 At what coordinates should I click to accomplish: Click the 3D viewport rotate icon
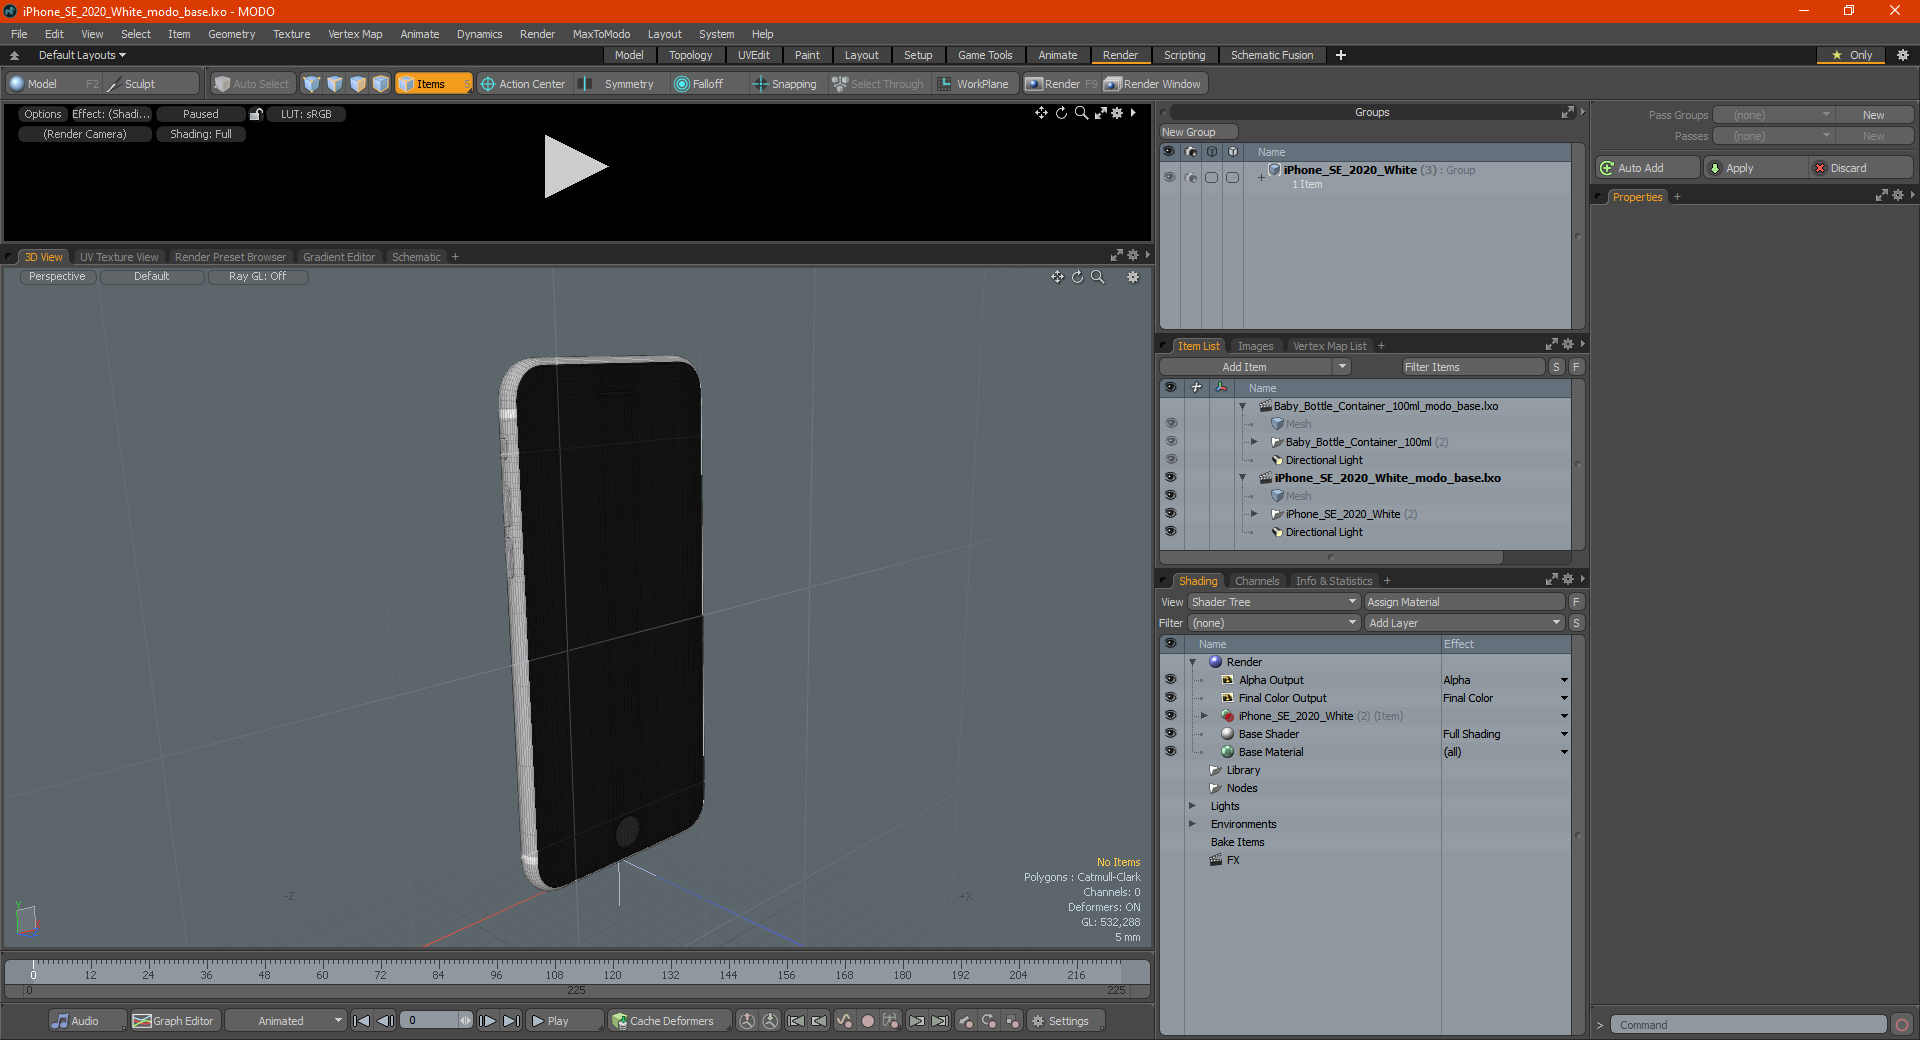coord(1078,277)
